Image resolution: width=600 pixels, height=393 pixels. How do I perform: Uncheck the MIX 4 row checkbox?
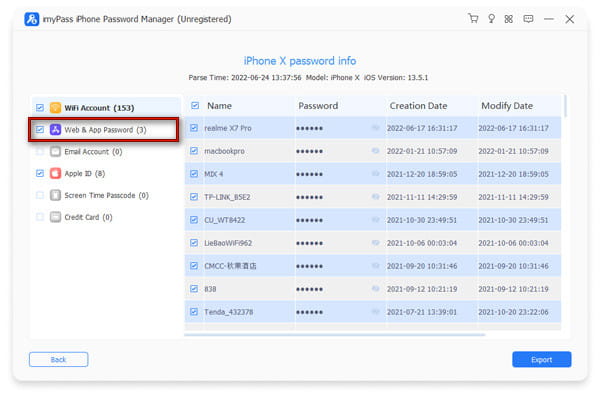[194, 174]
